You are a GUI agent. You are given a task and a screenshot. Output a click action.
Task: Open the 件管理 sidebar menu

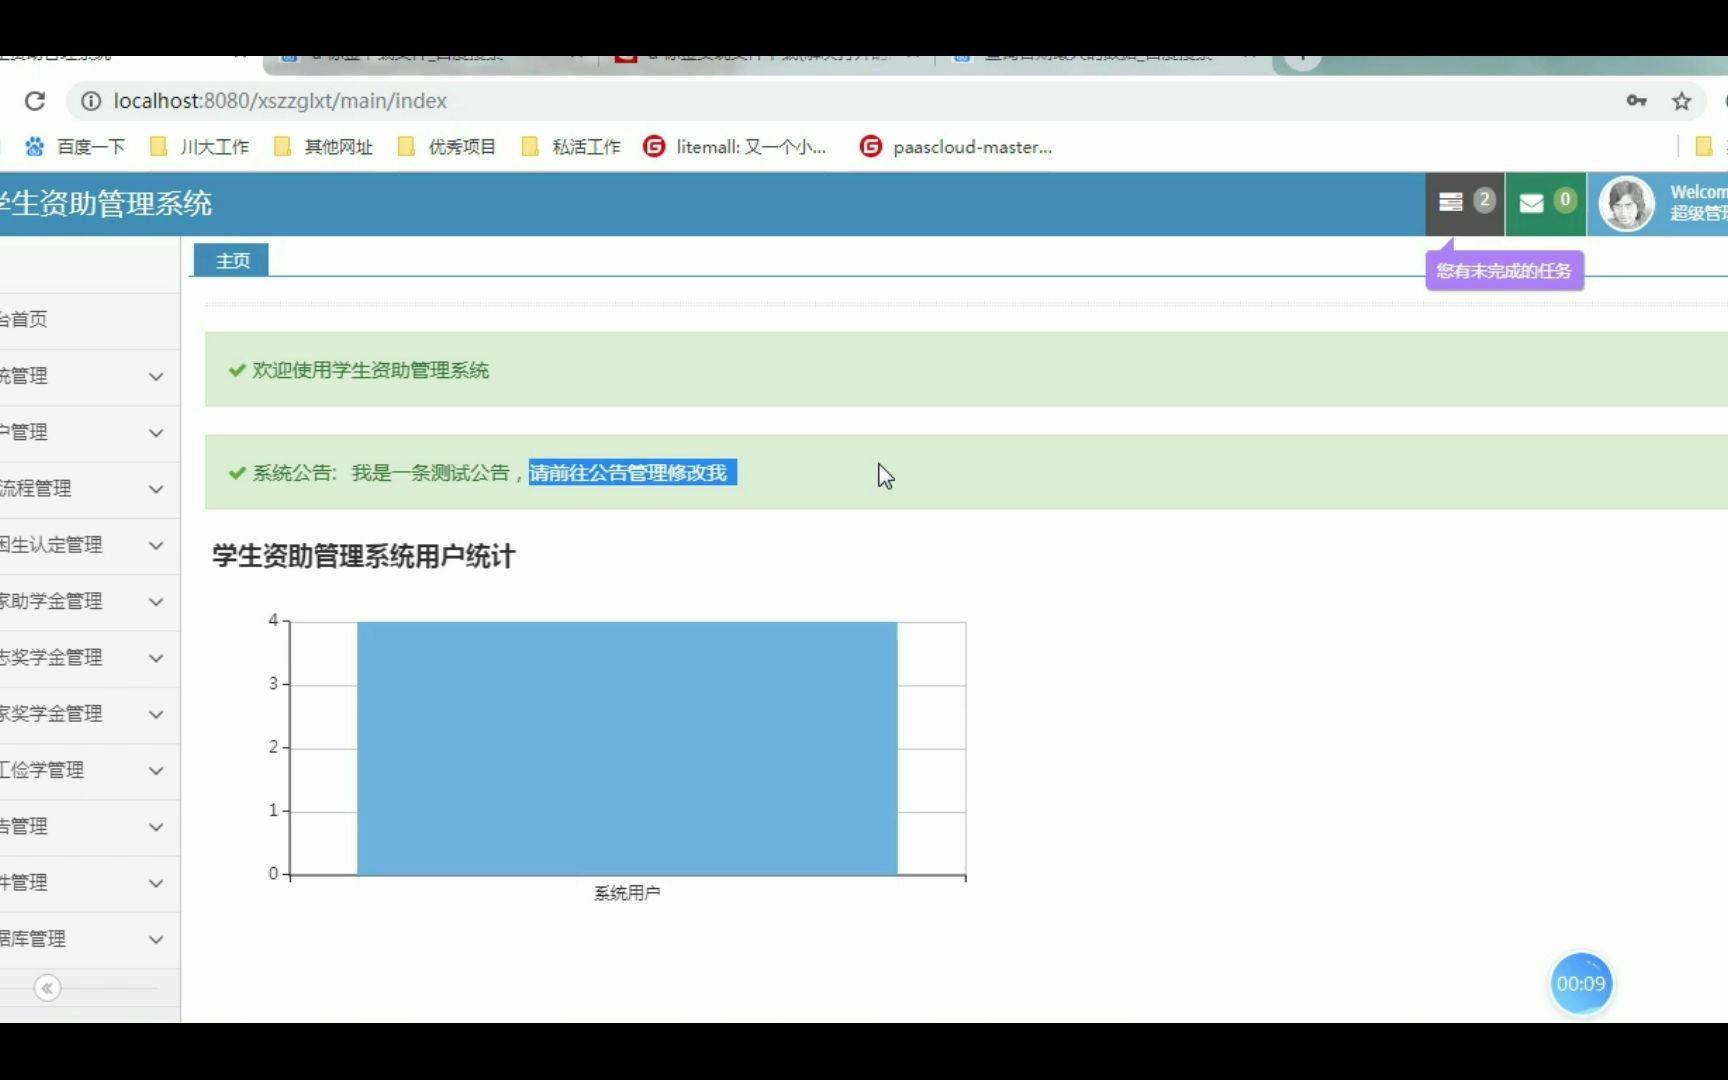click(x=90, y=883)
